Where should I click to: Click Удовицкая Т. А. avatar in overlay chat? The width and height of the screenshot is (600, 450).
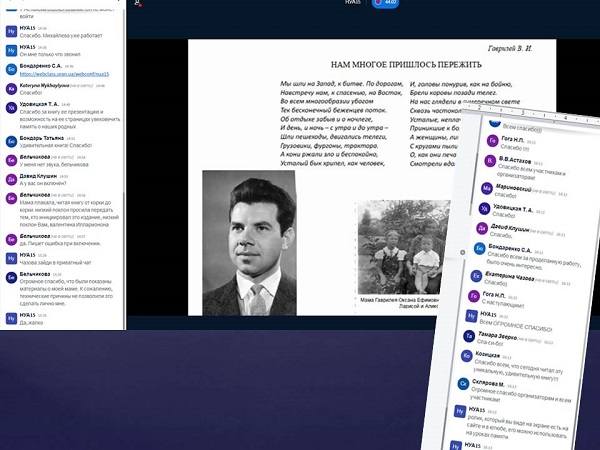484,209
